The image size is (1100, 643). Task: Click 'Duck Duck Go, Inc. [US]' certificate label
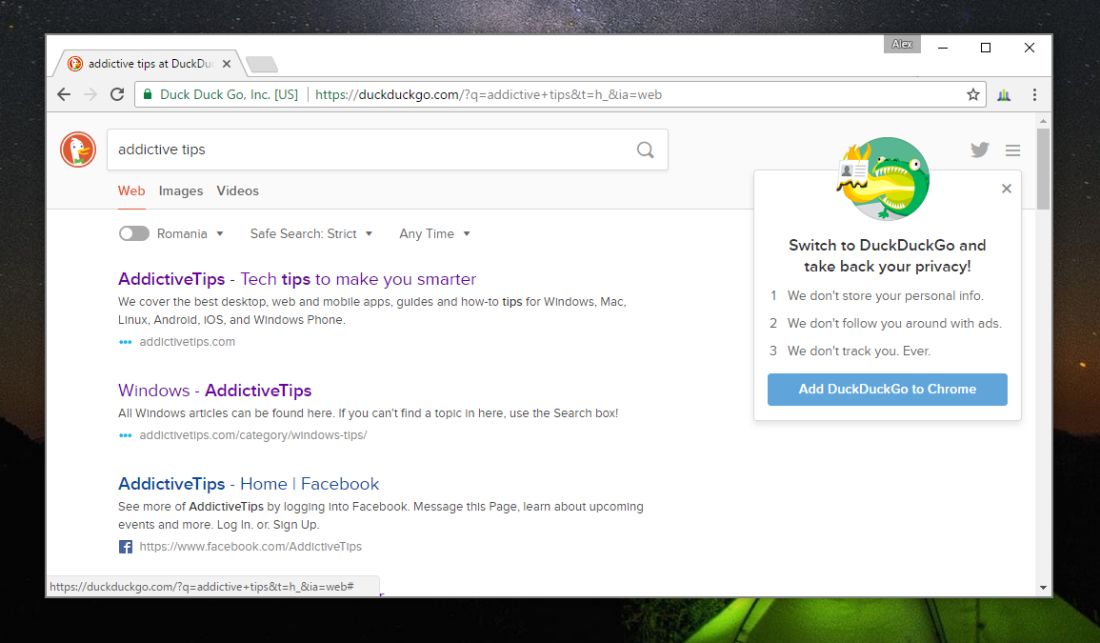[x=229, y=95]
